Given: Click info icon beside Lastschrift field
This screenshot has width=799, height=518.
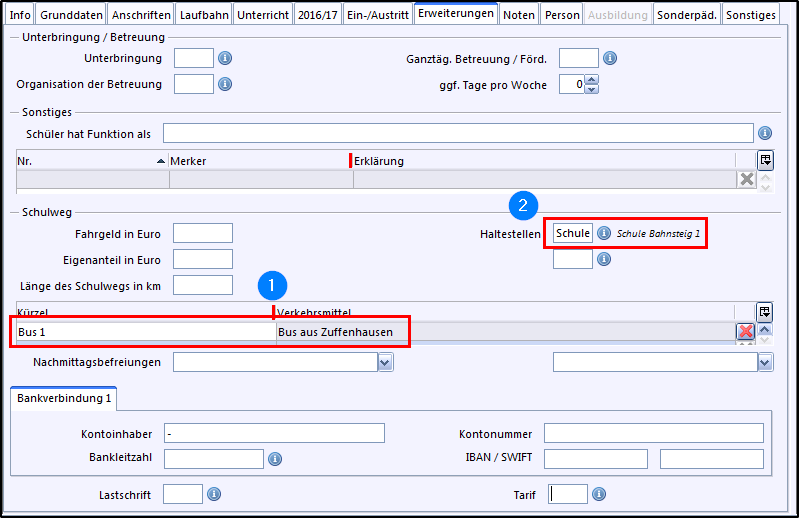Looking at the screenshot, I should 214,494.
